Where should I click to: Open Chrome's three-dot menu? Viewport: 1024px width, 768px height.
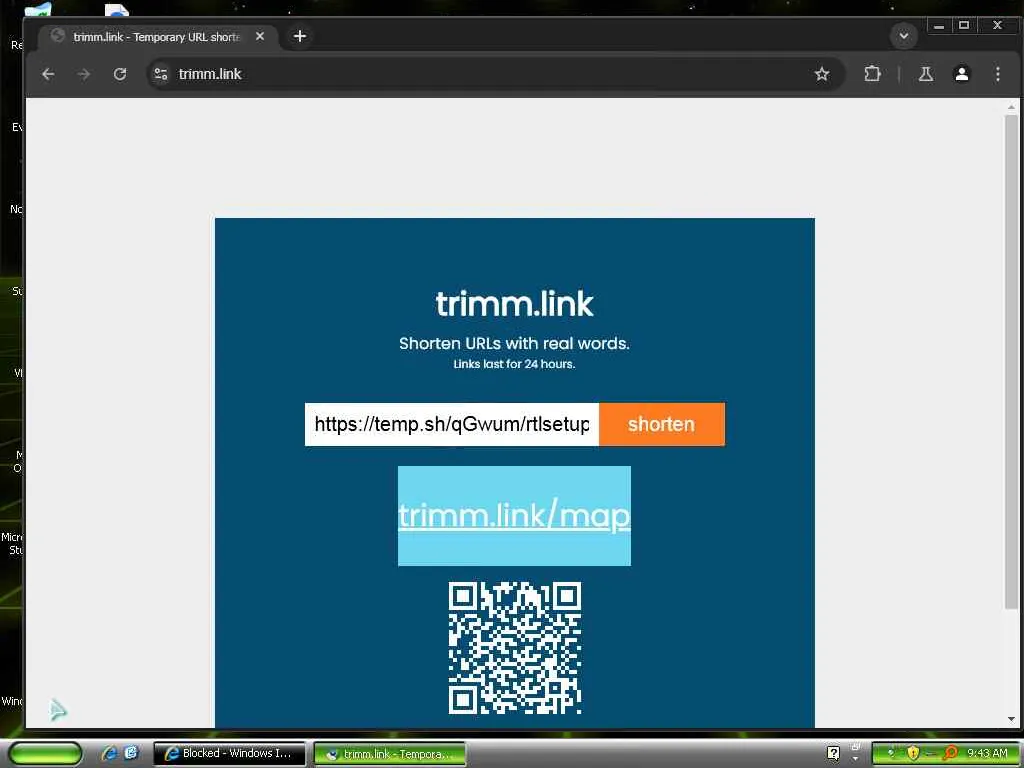997,74
